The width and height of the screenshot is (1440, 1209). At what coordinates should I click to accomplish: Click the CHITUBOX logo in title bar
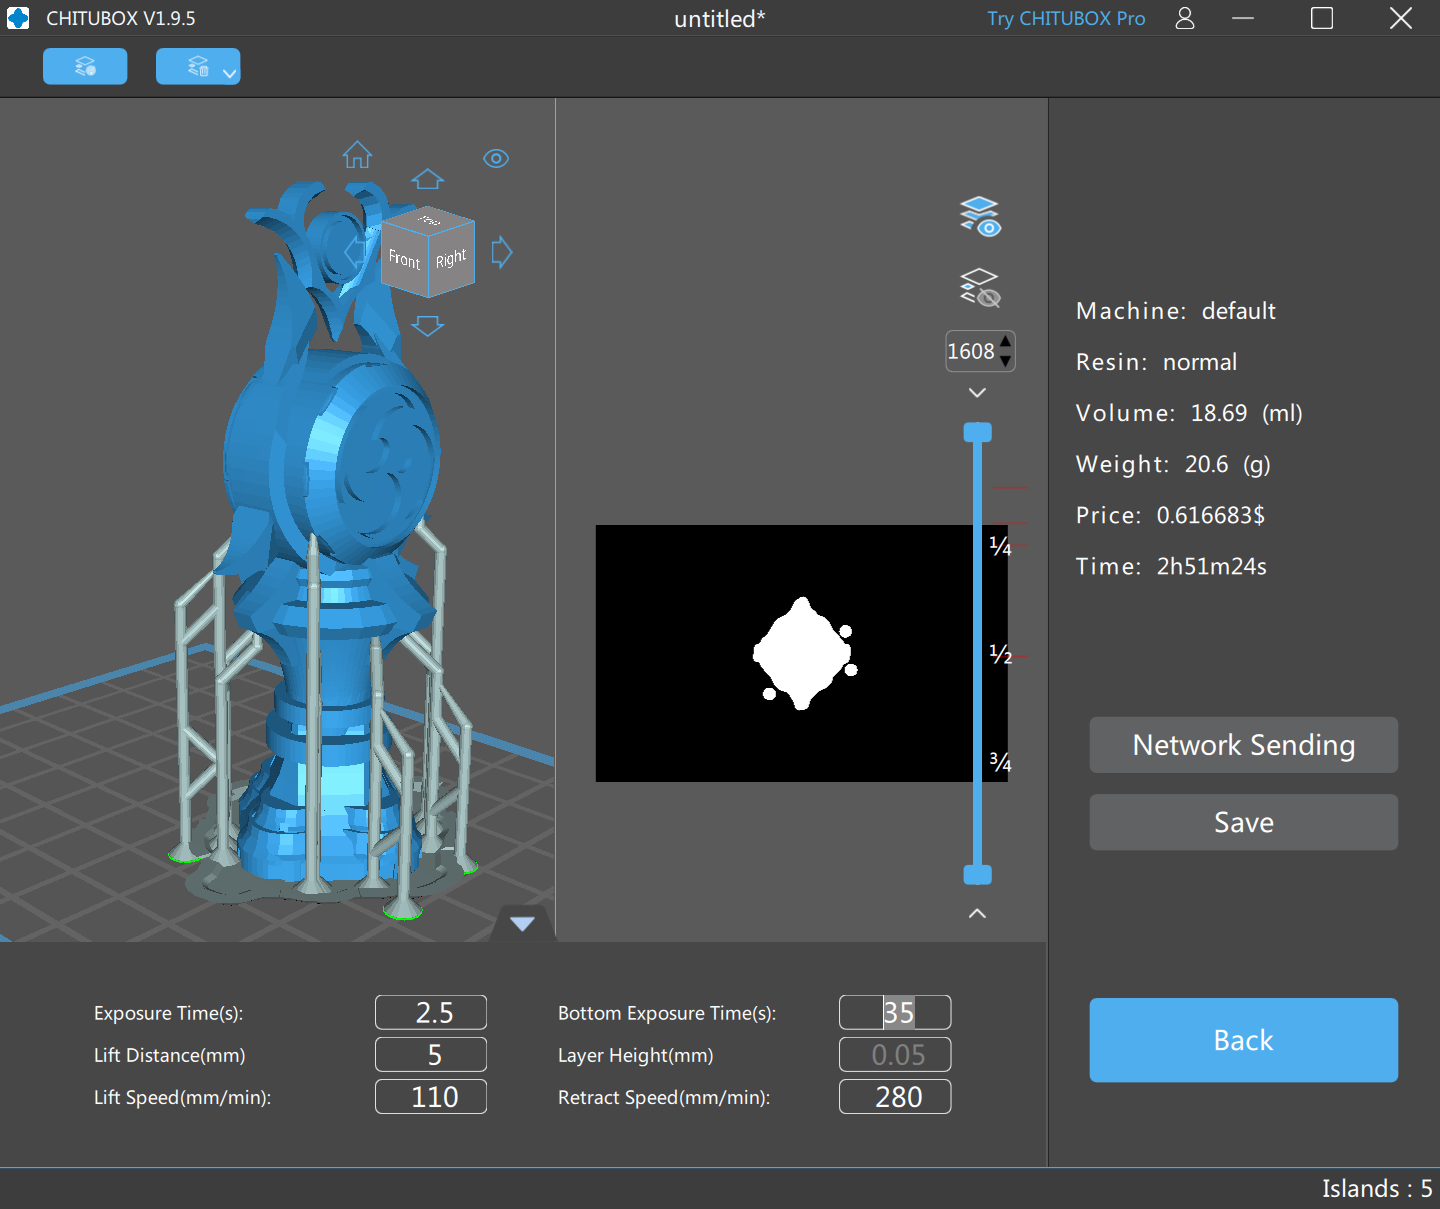(x=18, y=18)
